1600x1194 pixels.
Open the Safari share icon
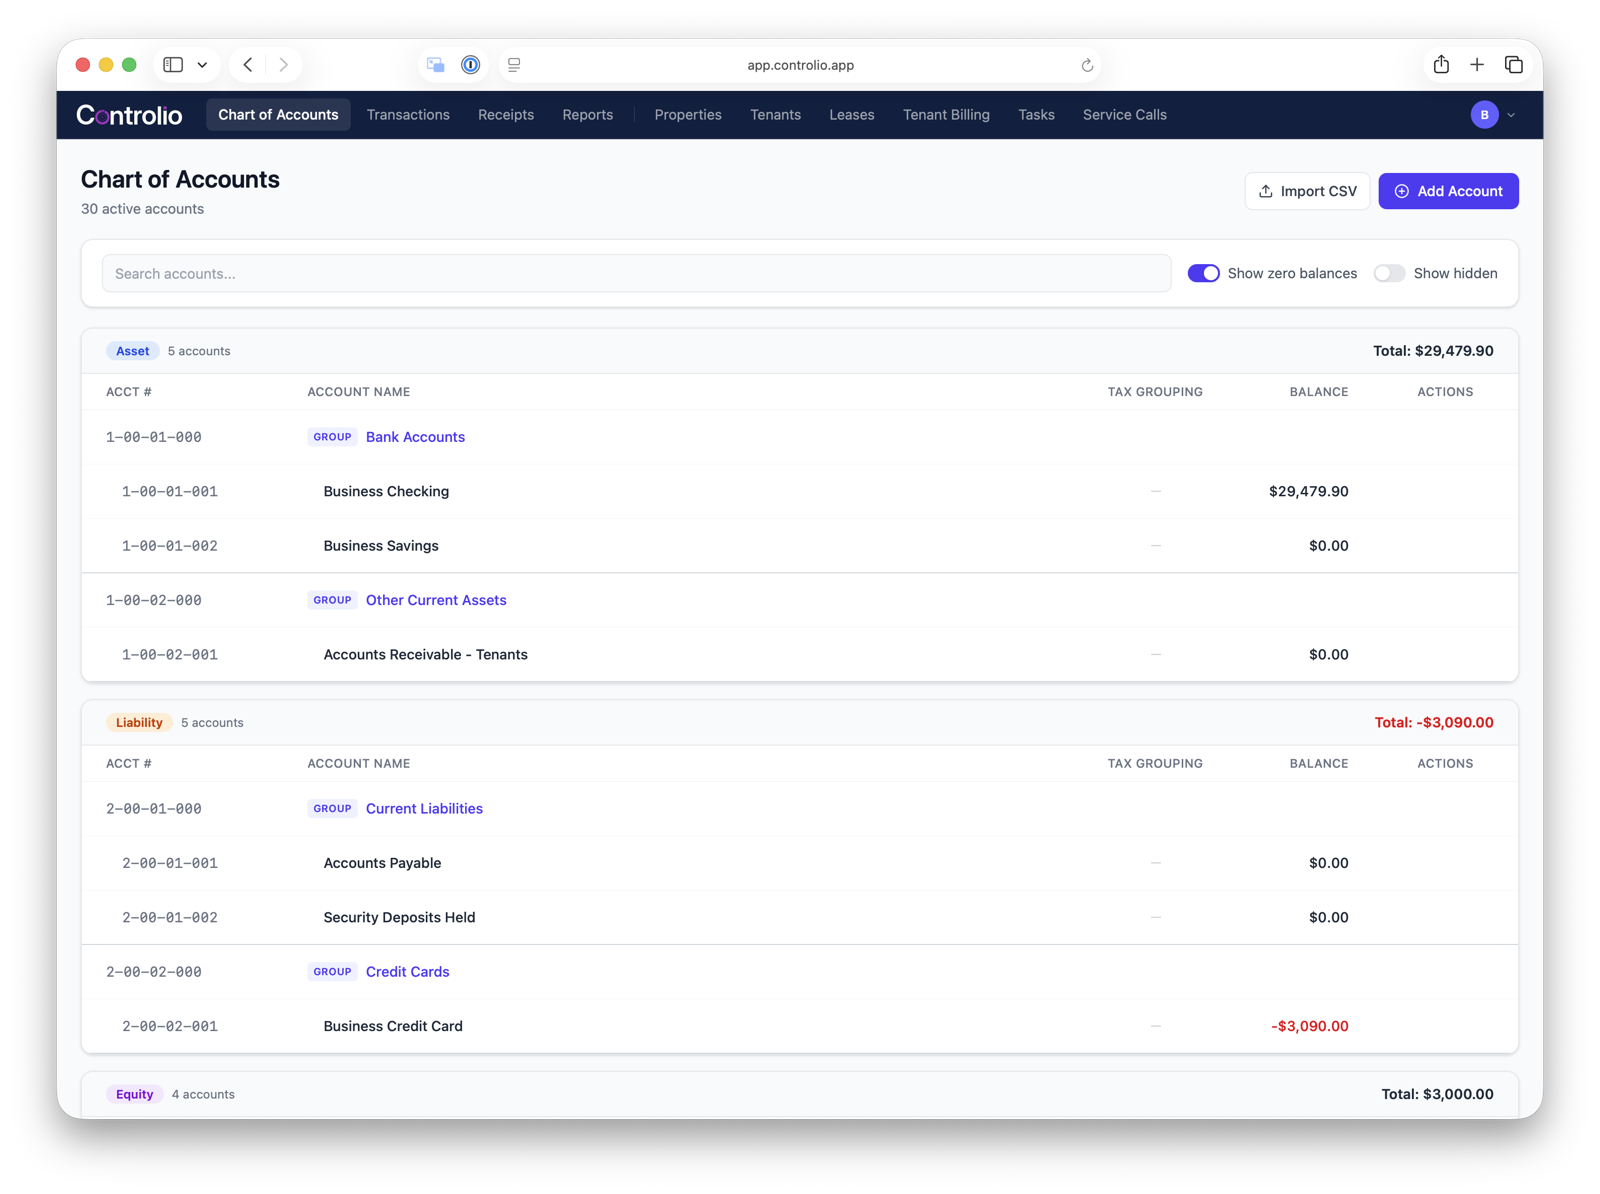point(1441,64)
